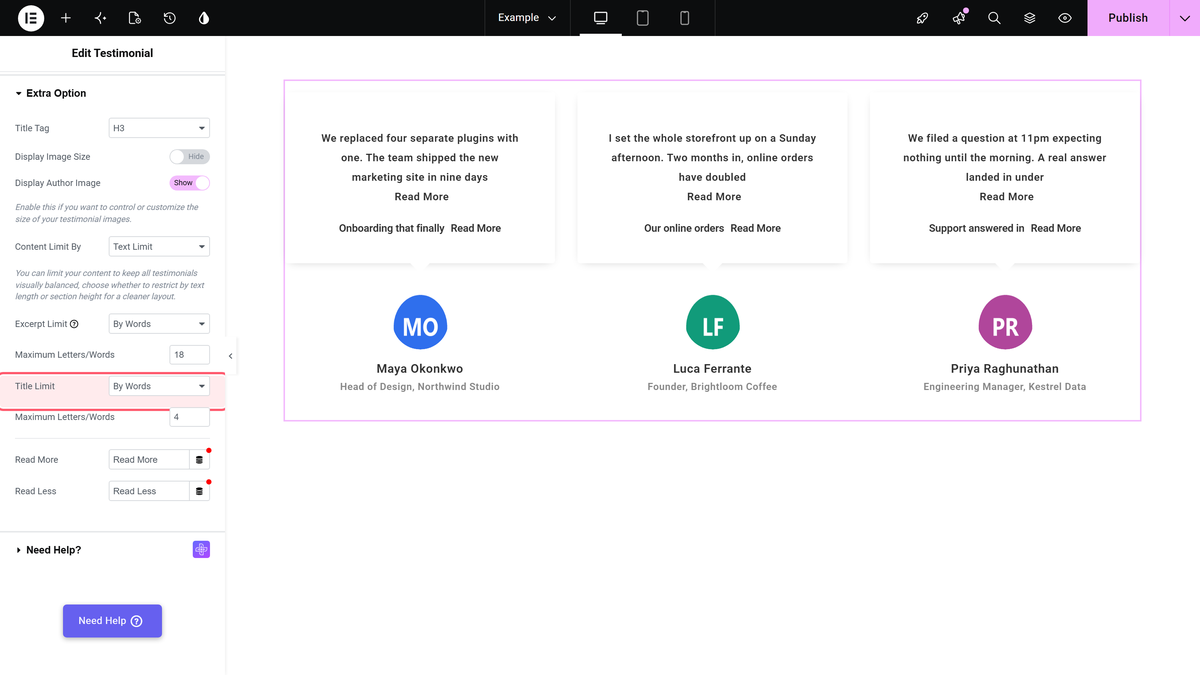Open revision history clock icon
Image resolution: width=1200 pixels, height=675 pixels.
(x=170, y=18)
